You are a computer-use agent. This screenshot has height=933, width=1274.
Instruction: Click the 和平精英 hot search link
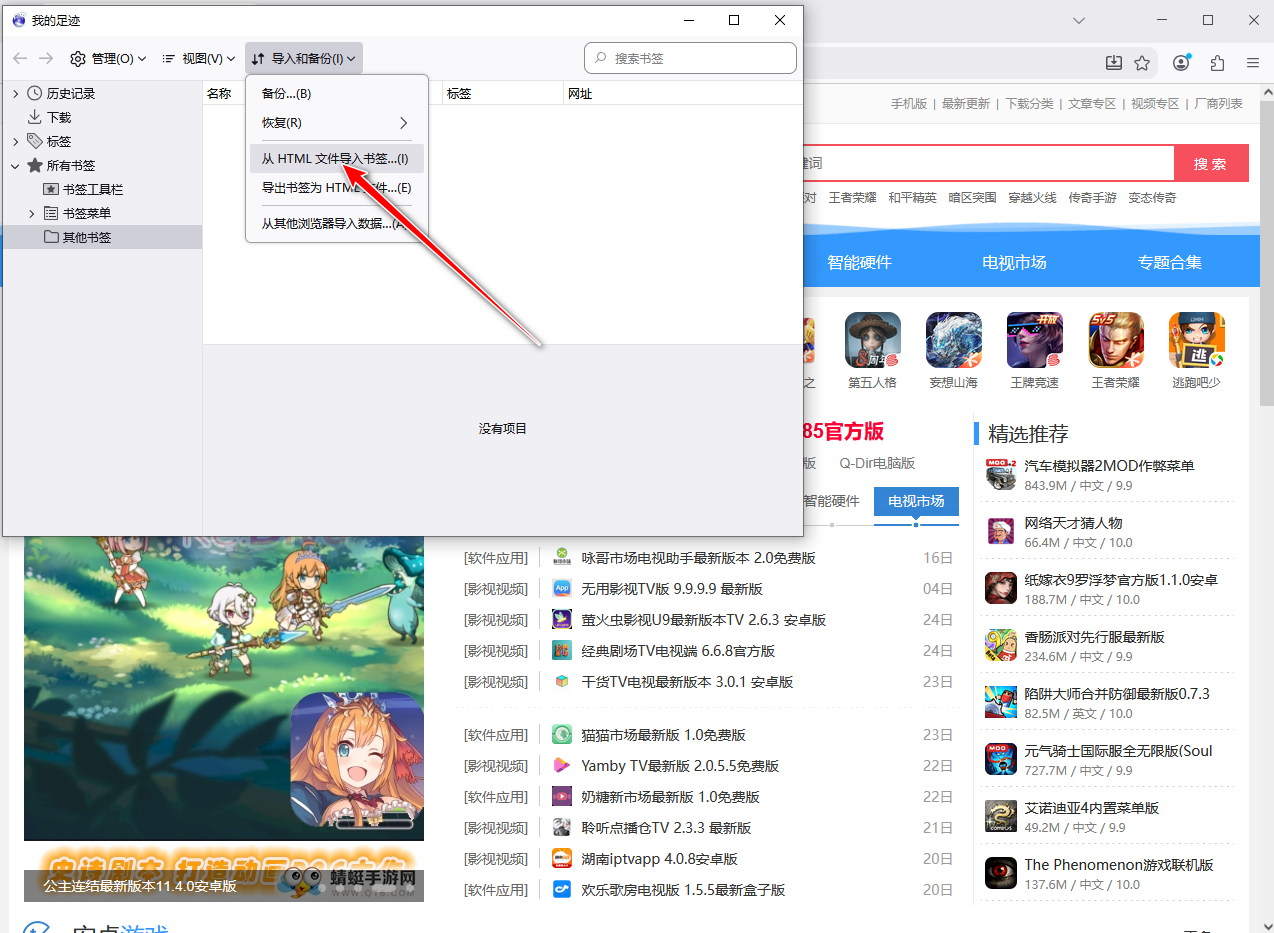pyautogui.click(x=912, y=198)
